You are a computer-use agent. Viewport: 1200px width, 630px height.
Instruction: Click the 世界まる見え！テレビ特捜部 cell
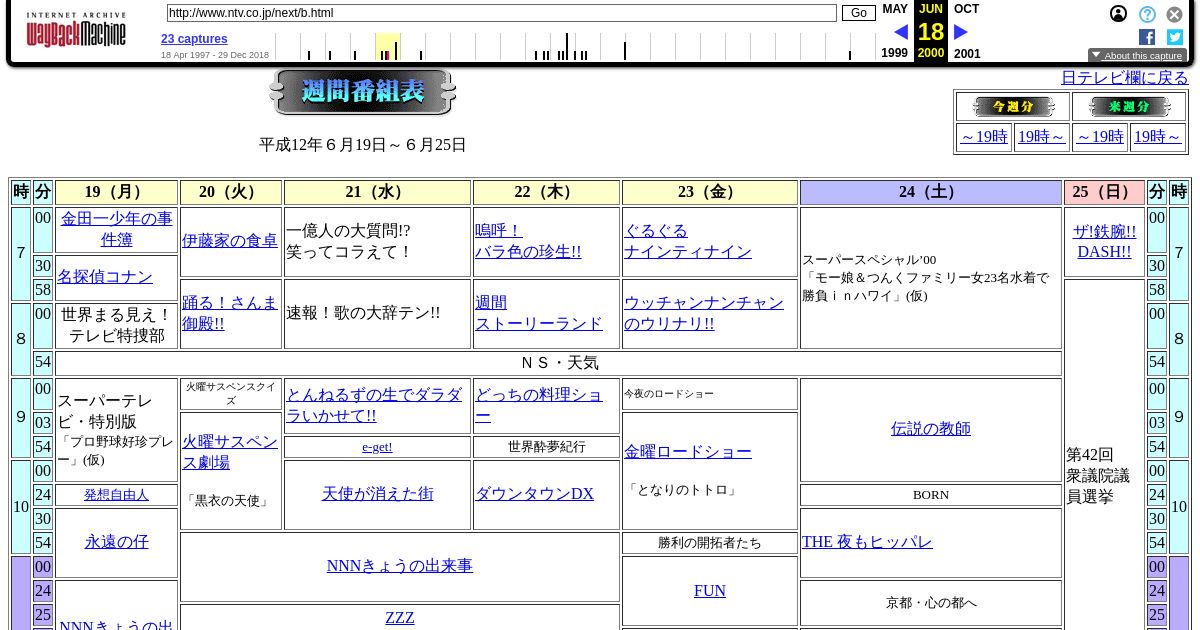tap(116, 326)
